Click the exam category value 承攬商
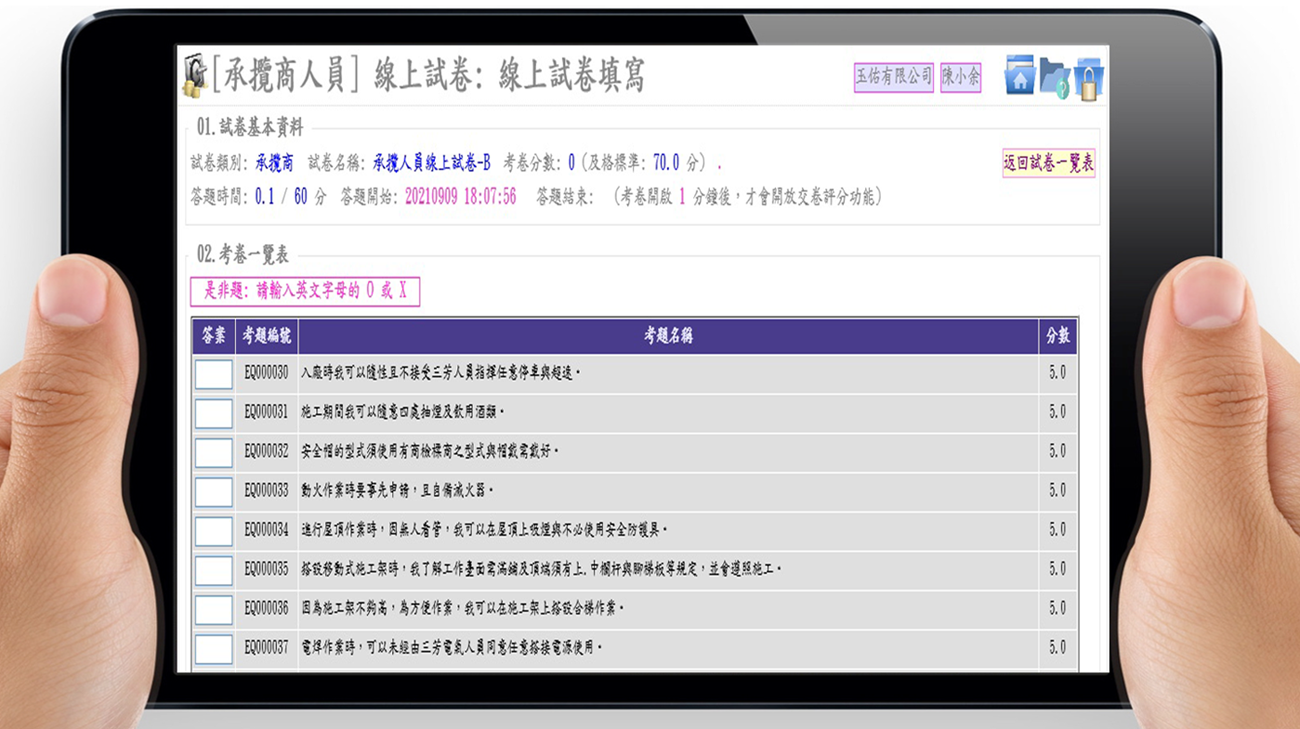Screen dimensions: 1300x729 coord(274,163)
